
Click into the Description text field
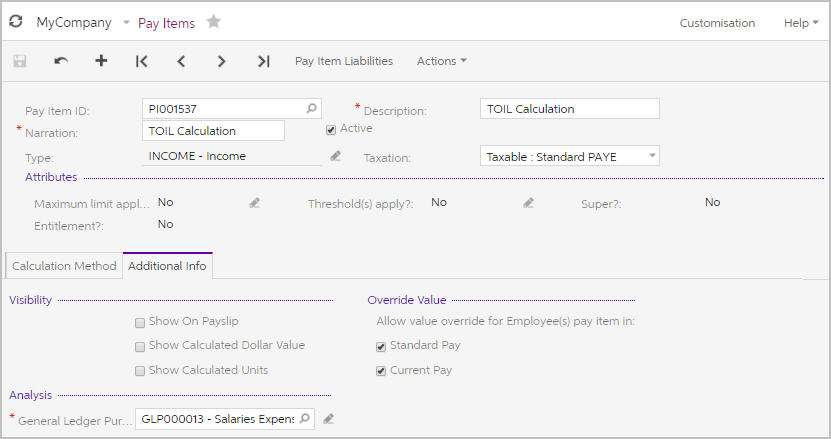570,109
